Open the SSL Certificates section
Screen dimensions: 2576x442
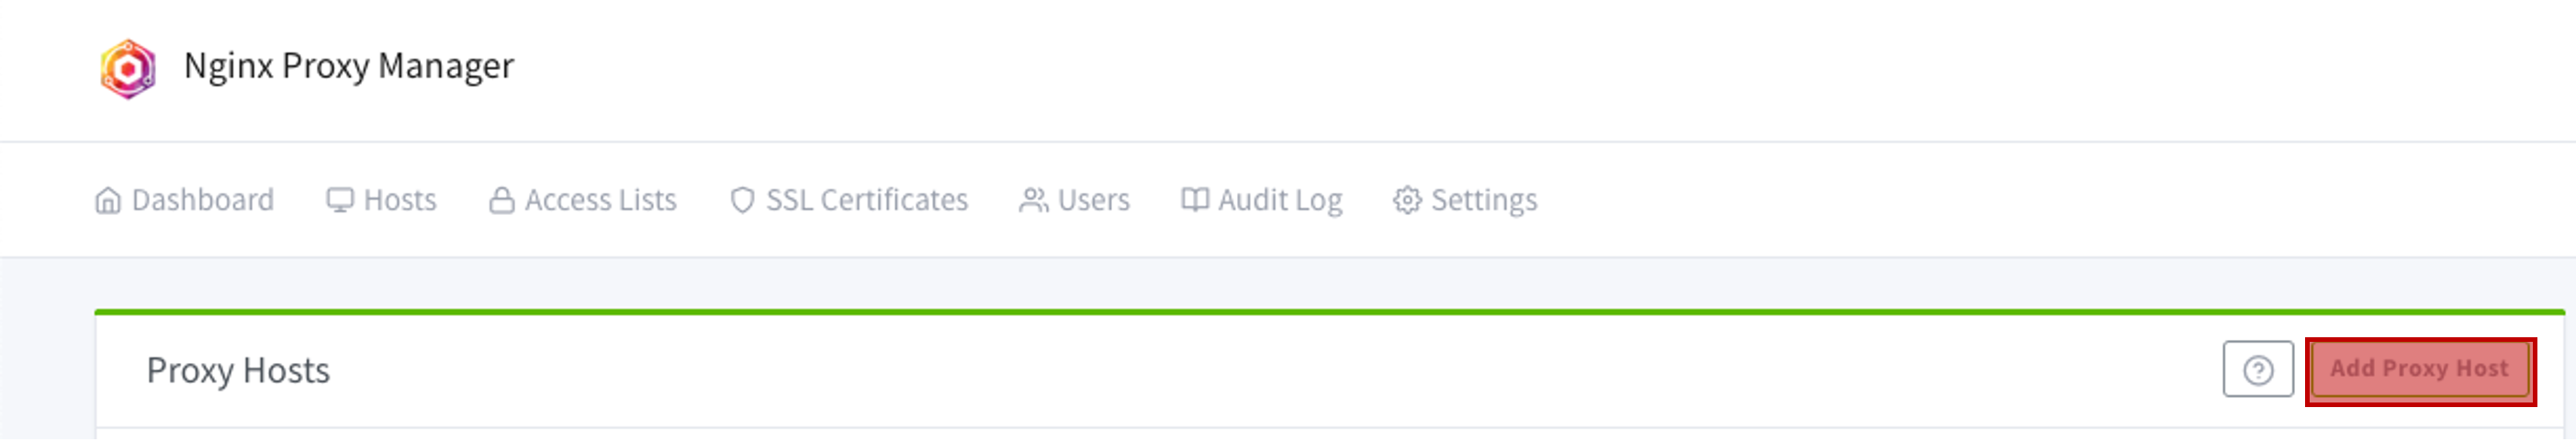pos(849,201)
